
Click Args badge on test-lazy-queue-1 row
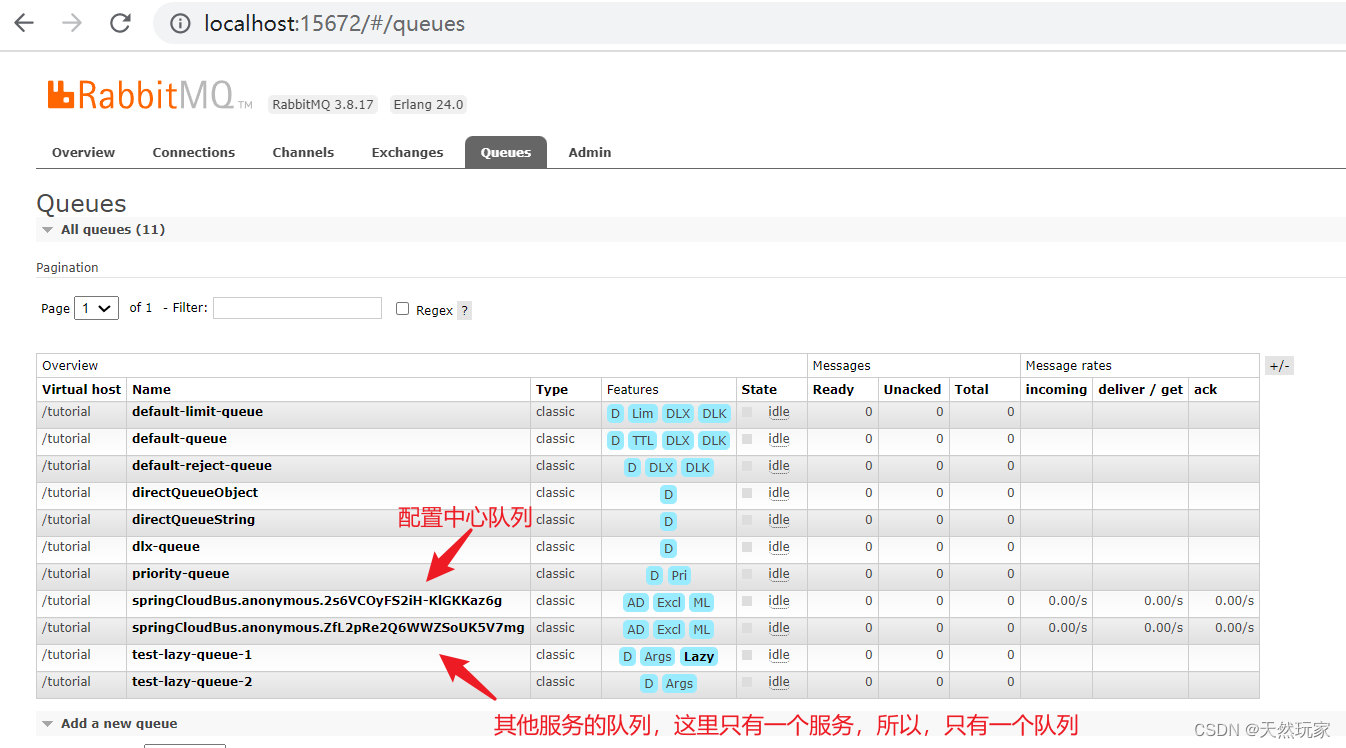pyautogui.click(x=658, y=656)
